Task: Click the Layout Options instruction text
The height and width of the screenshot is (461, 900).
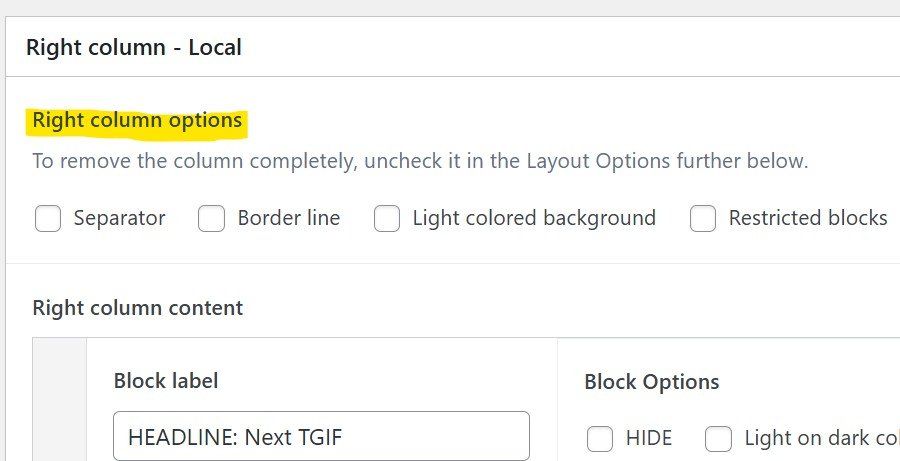Action: coord(420,161)
